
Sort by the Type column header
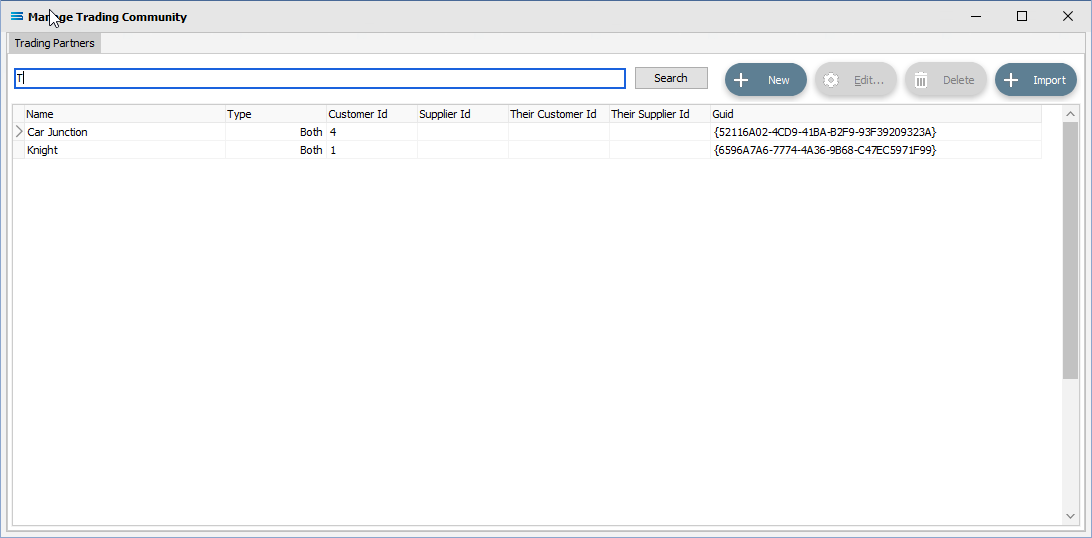pyautogui.click(x=276, y=114)
